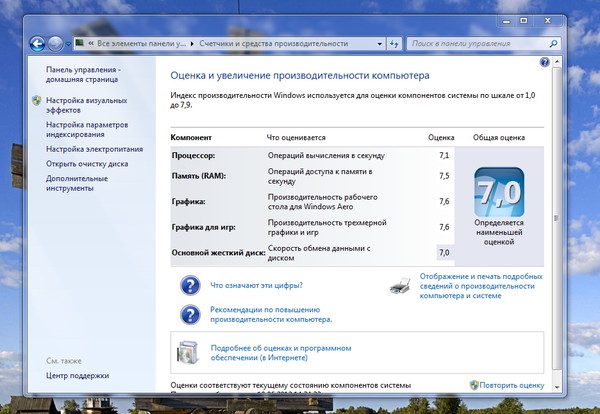Click shield icon next to 'Повторить оценку'
The width and height of the screenshot is (600, 414).
(474, 385)
